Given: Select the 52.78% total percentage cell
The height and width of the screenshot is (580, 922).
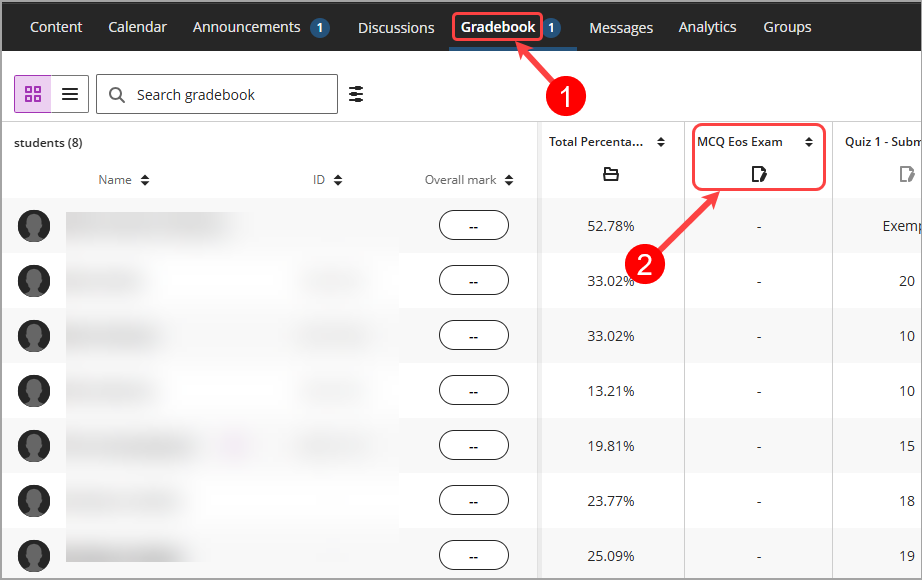Looking at the screenshot, I should (x=611, y=226).
